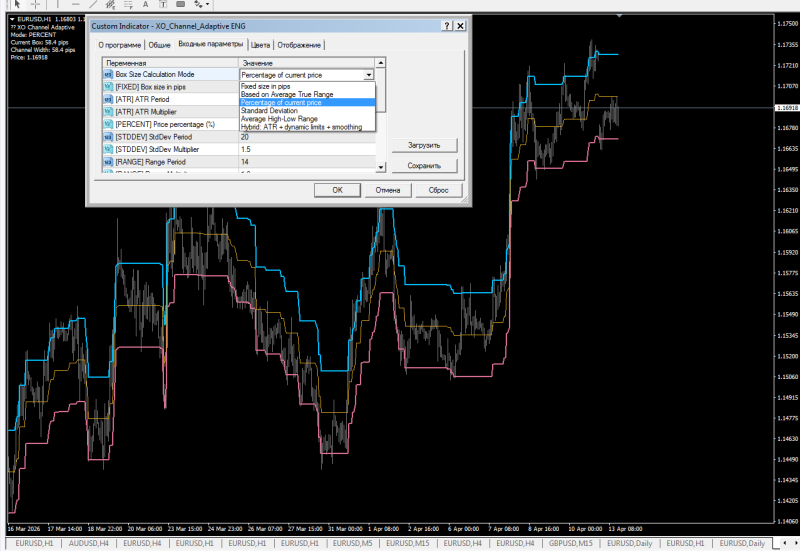This screenshot has width=800, height=551.
Task: Open the 'Цвета' tab
Action: [260, 45]
